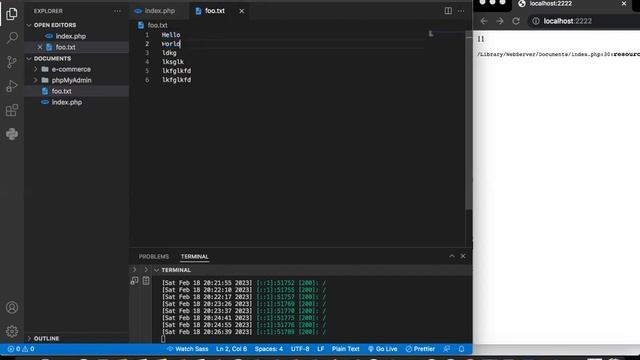Screen dimensions: 640x360
Task: Open foo.txt in Documents tree
Action: coord(62,91)
